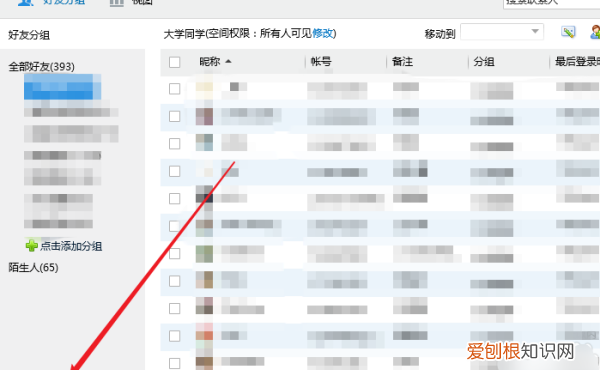This screenshot has width=600, height=370.
Task: Click the 备注 column header
Action: point(403,62)
